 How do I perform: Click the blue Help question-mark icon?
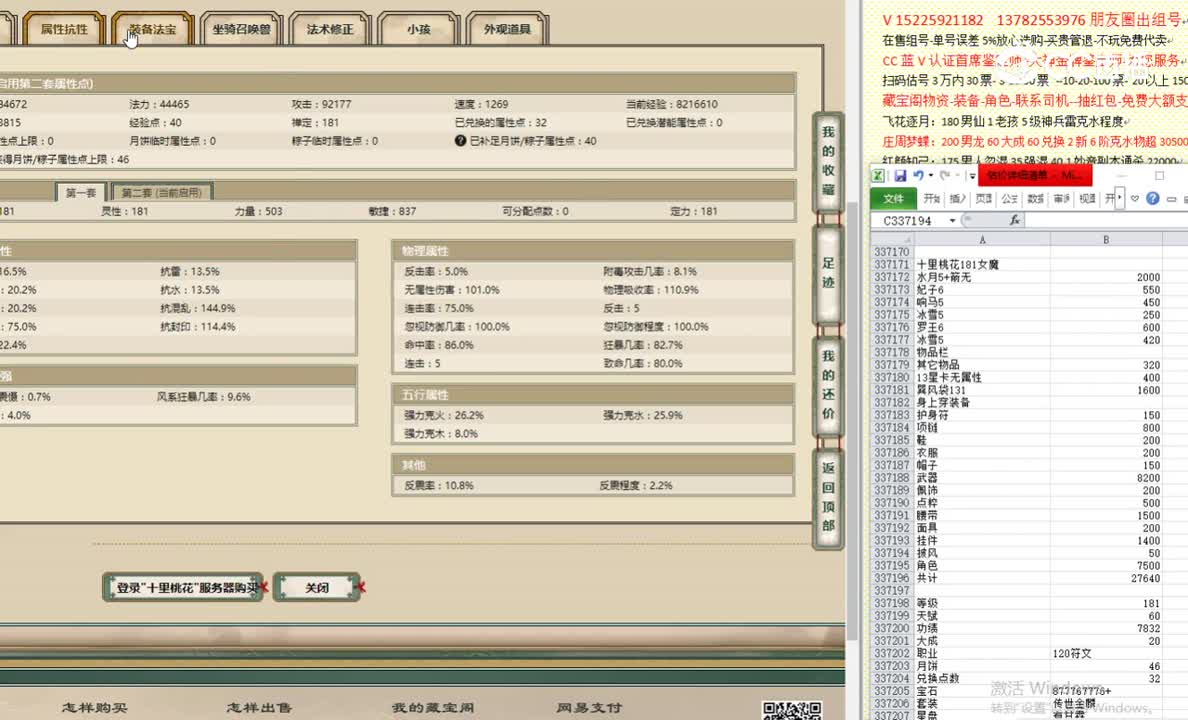[x=1153, y=198]
